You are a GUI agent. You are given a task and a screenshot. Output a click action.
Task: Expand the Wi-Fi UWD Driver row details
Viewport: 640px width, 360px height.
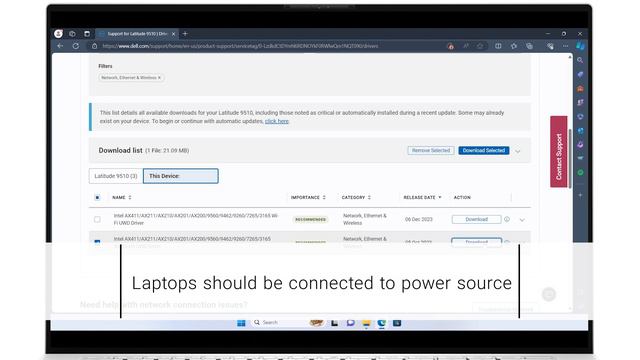tap(522, 220)
